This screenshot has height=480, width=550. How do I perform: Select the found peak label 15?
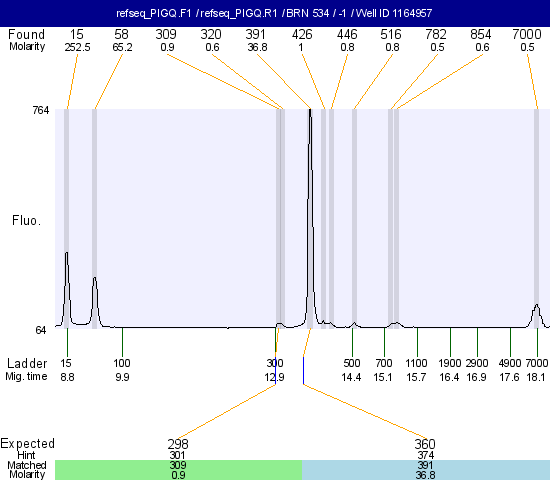76,34
